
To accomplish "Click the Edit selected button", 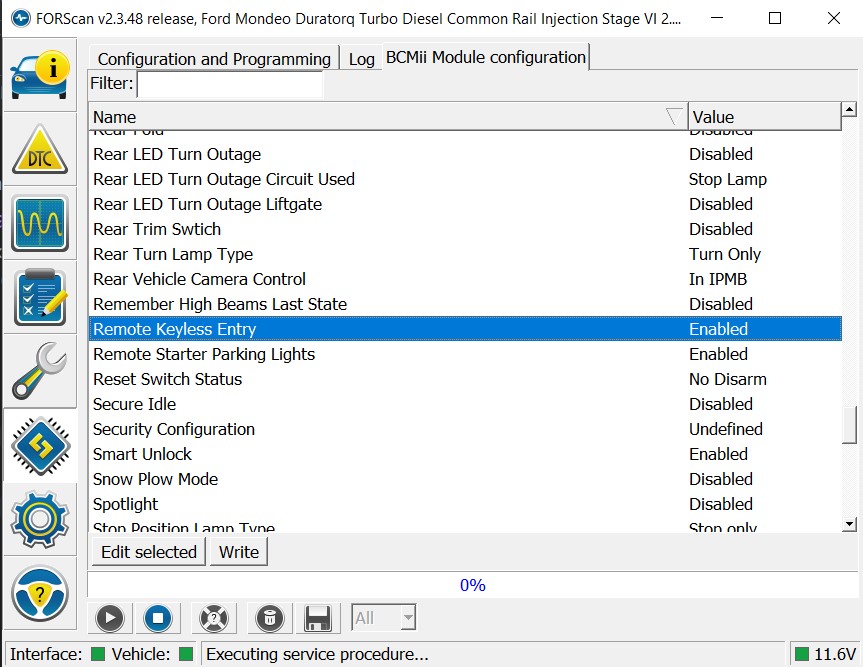I will click(x=149, y=552).
